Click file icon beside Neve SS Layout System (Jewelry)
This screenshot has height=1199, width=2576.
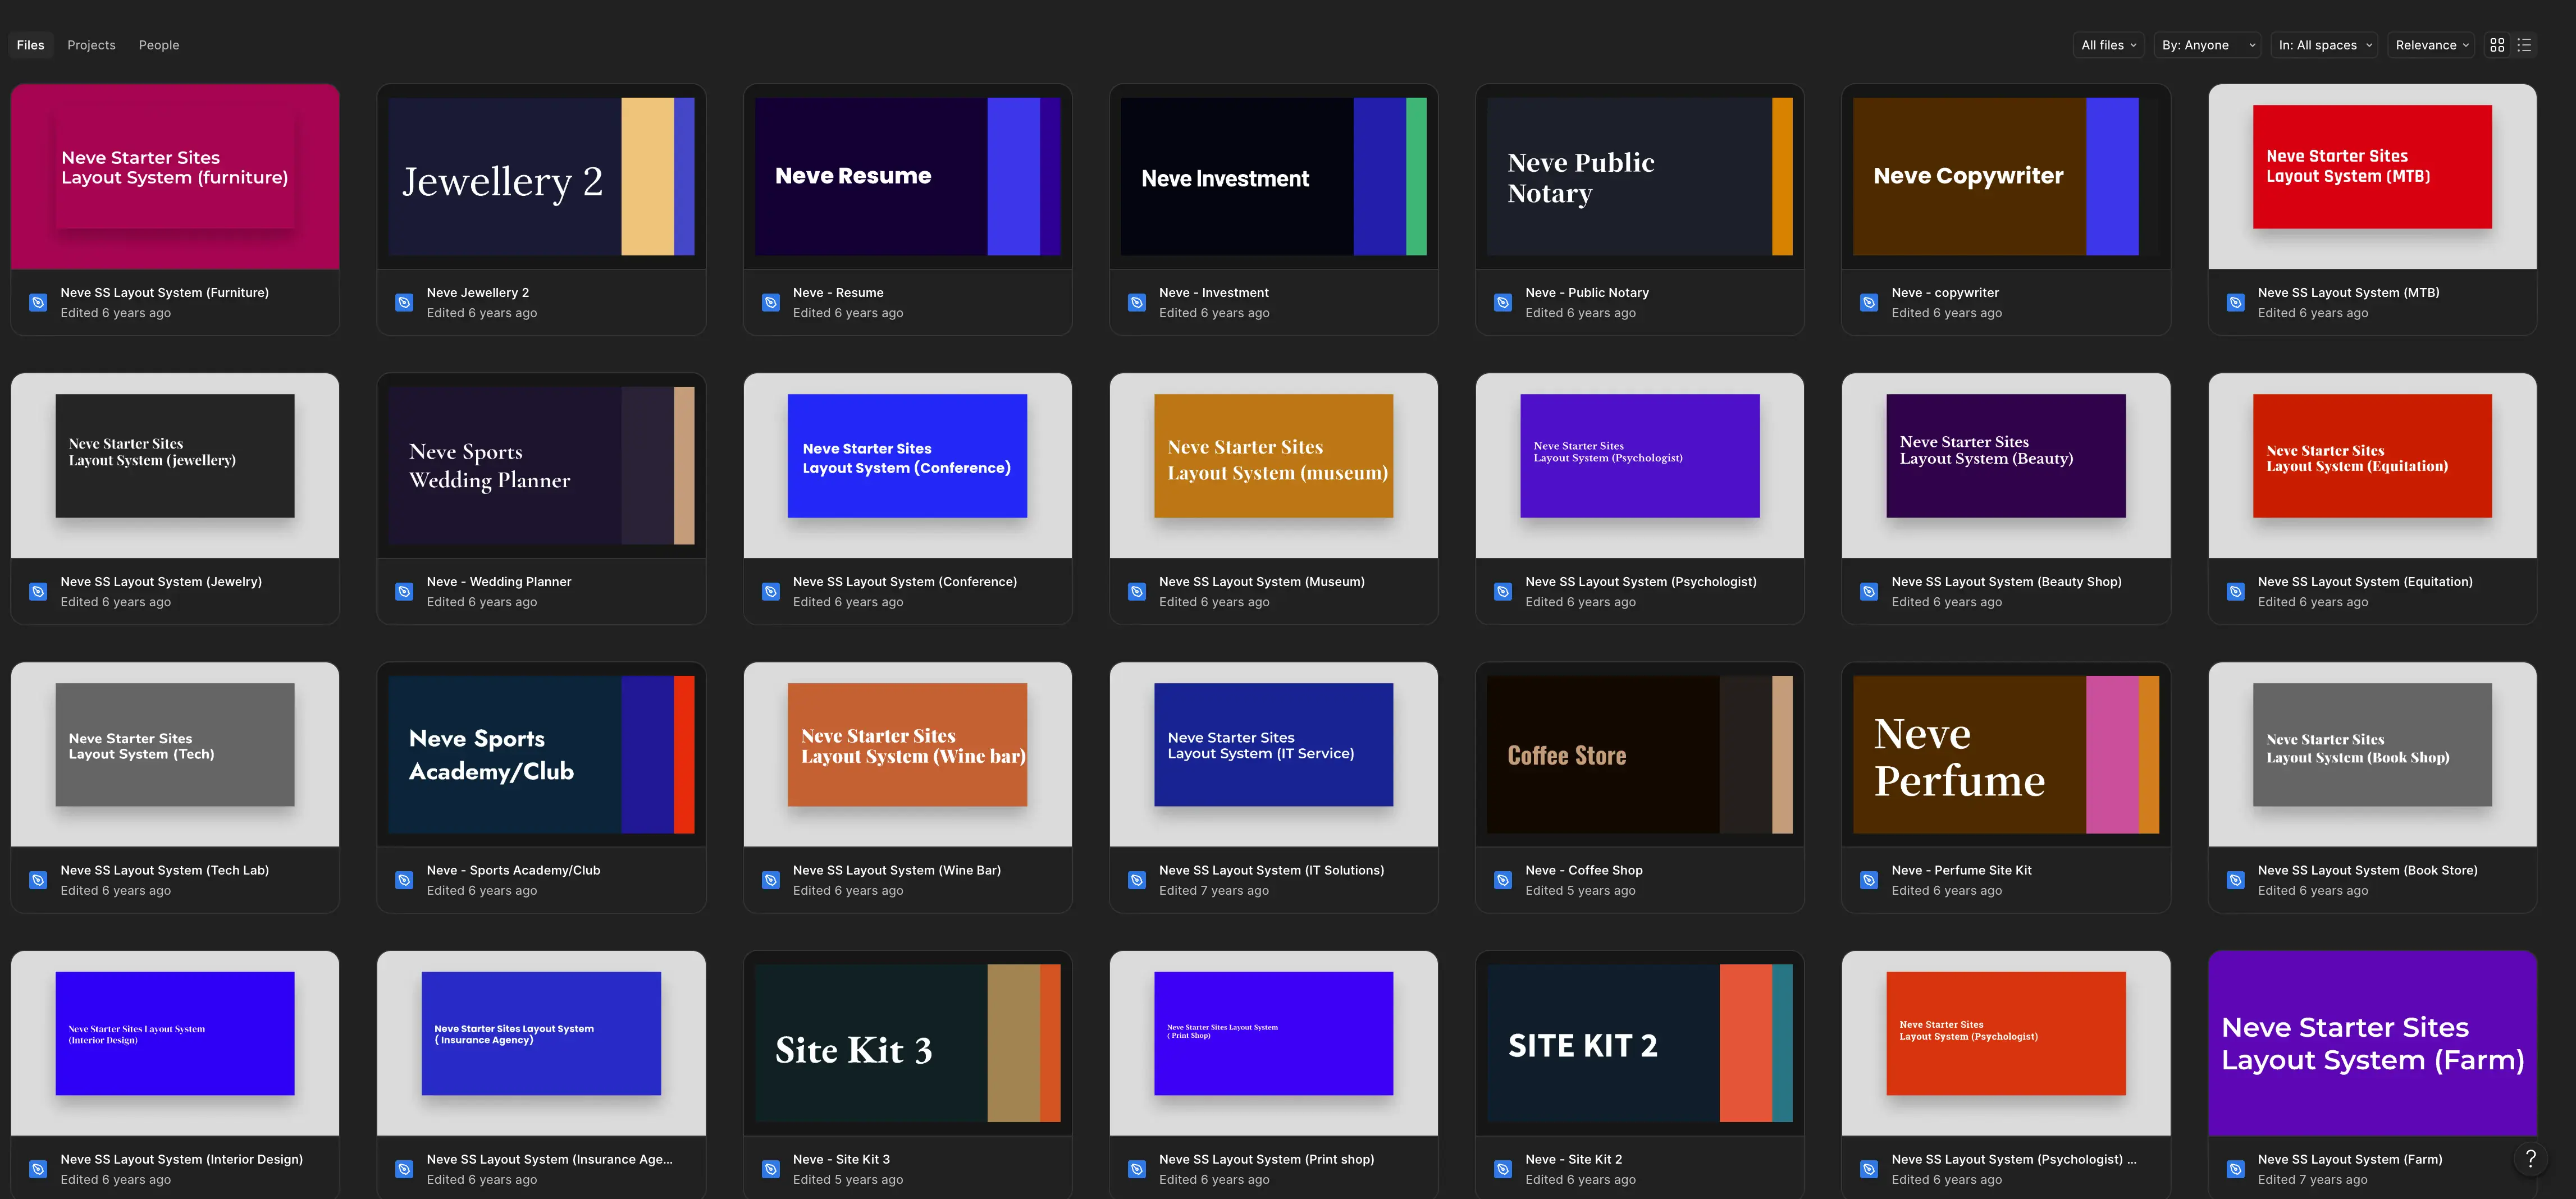(x=38, y=591)
